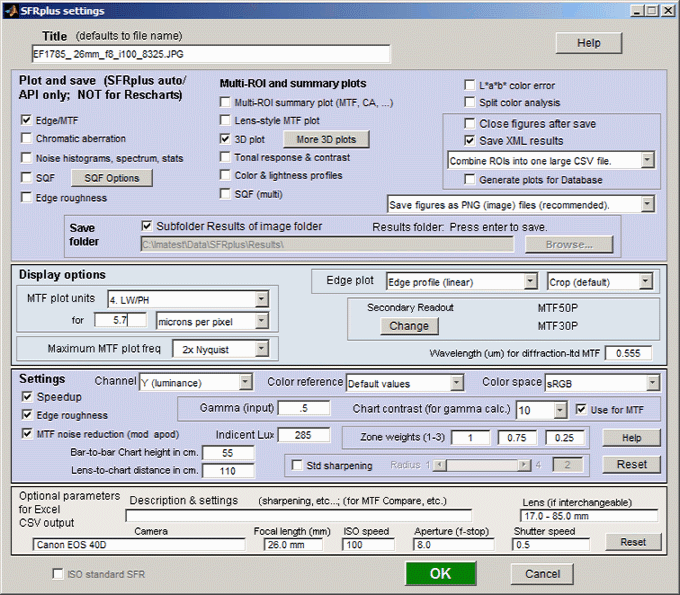Click the Lens 17.0 - 85.0 mm field
Viewport: 680px width, 595px height.
[x=589, y=516]
